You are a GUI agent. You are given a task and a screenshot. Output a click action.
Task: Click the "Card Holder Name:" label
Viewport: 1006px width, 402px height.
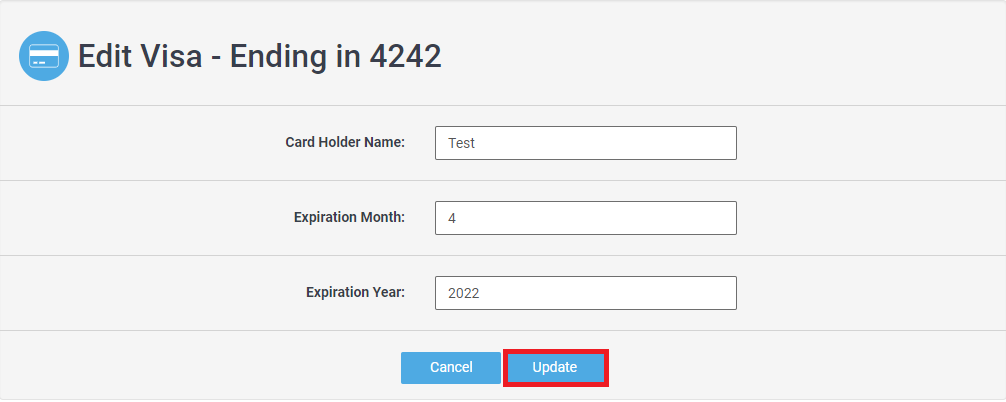point(345,142)
